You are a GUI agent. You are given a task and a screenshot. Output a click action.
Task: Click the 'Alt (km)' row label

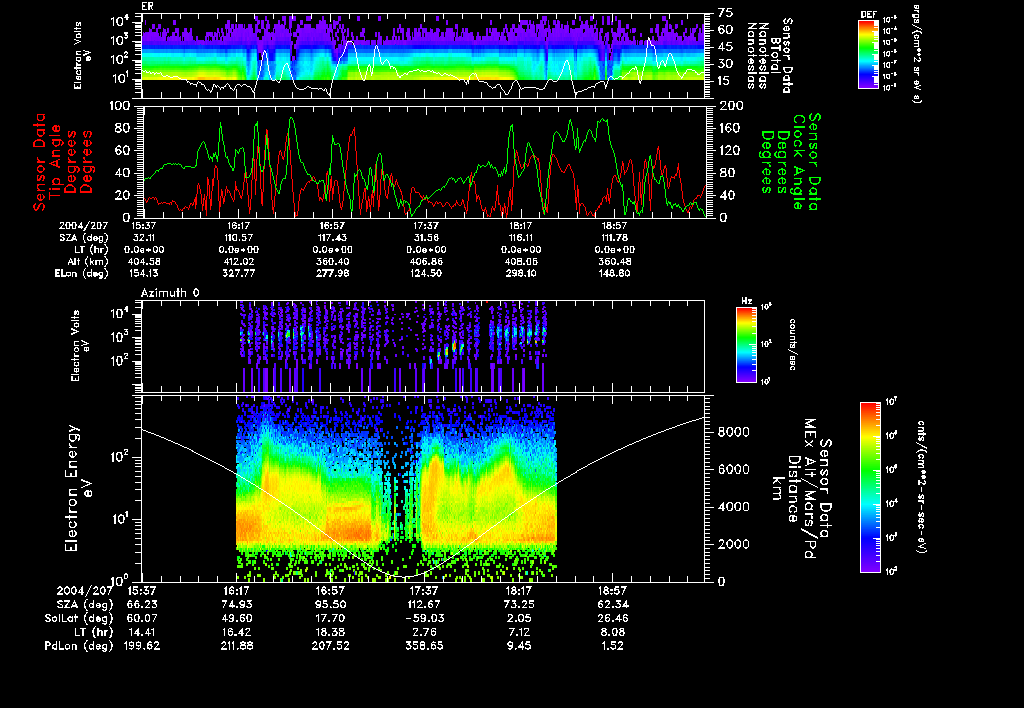click(x=88, y=262)
